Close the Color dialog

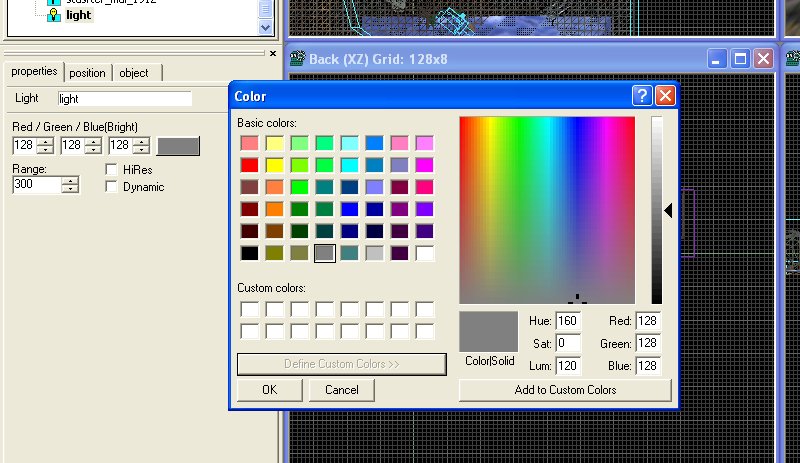tap(665, 95)
